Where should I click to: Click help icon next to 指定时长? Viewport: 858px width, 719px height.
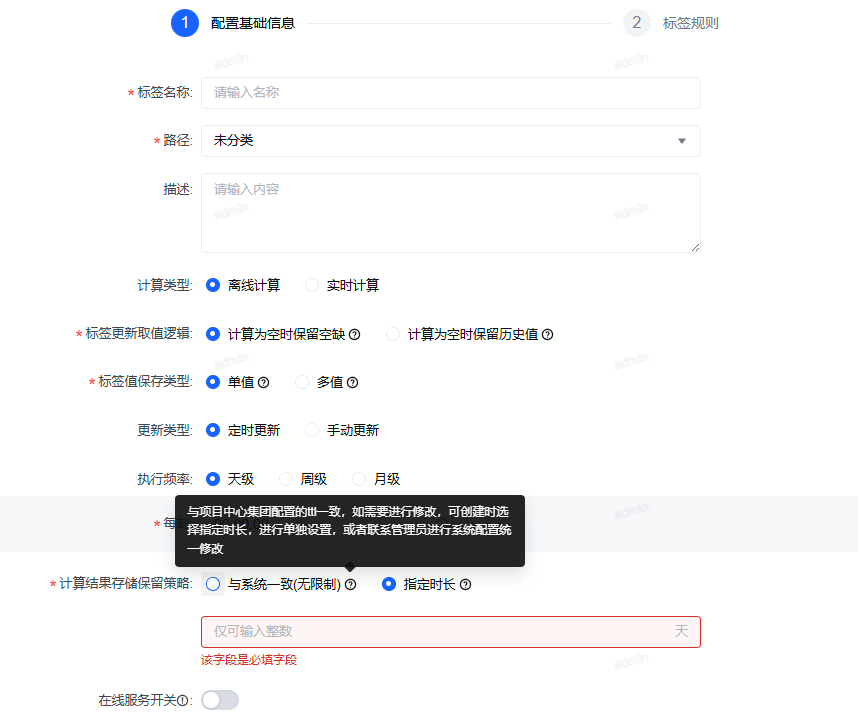pyautogui.click(x=465, y=584)
